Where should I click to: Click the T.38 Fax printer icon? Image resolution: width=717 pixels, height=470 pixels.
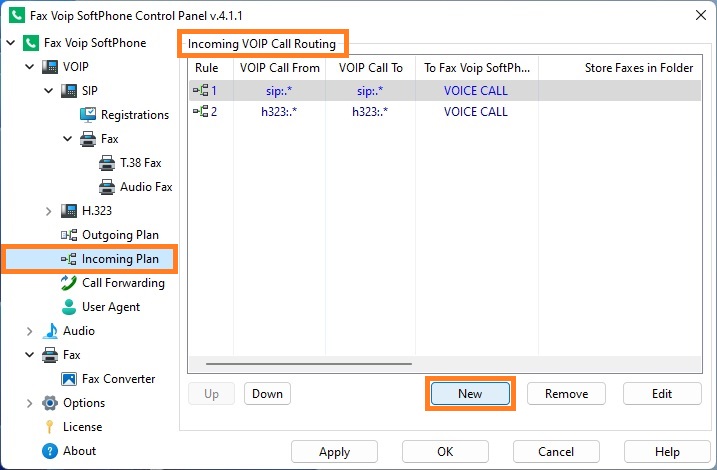click(107, 163)
